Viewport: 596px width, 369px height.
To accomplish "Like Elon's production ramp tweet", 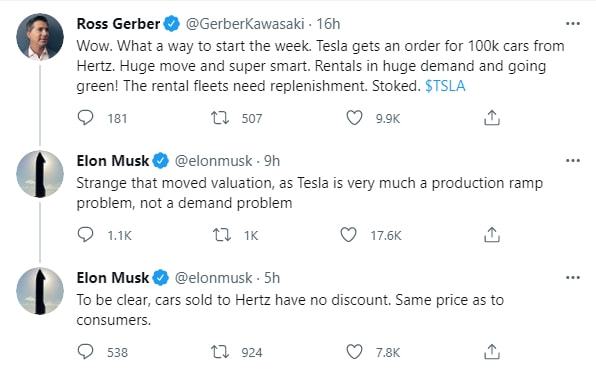I will pyautogui.click(x=349, y=235).
